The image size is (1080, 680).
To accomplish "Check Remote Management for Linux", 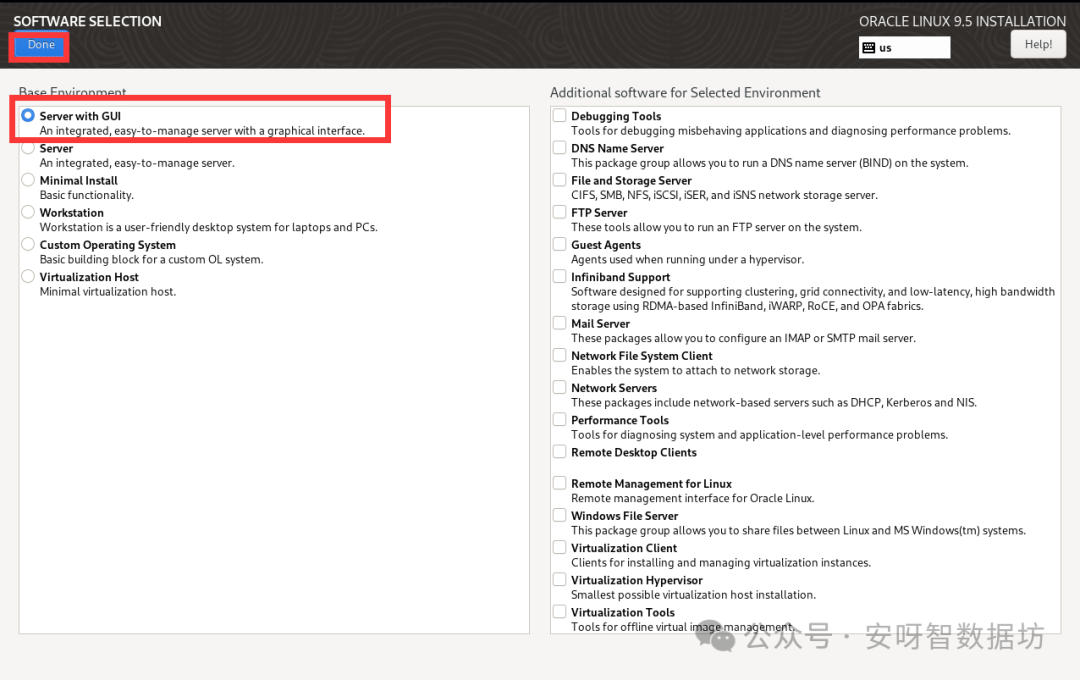I will point(559,483).
